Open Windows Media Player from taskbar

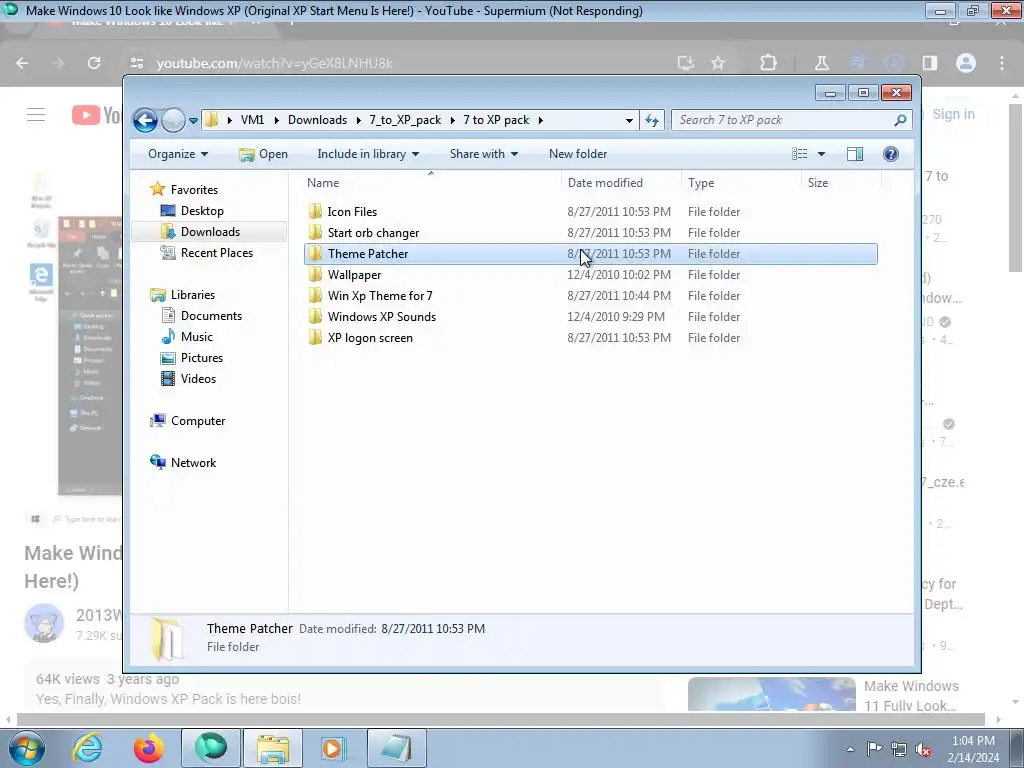click(334, 748)
